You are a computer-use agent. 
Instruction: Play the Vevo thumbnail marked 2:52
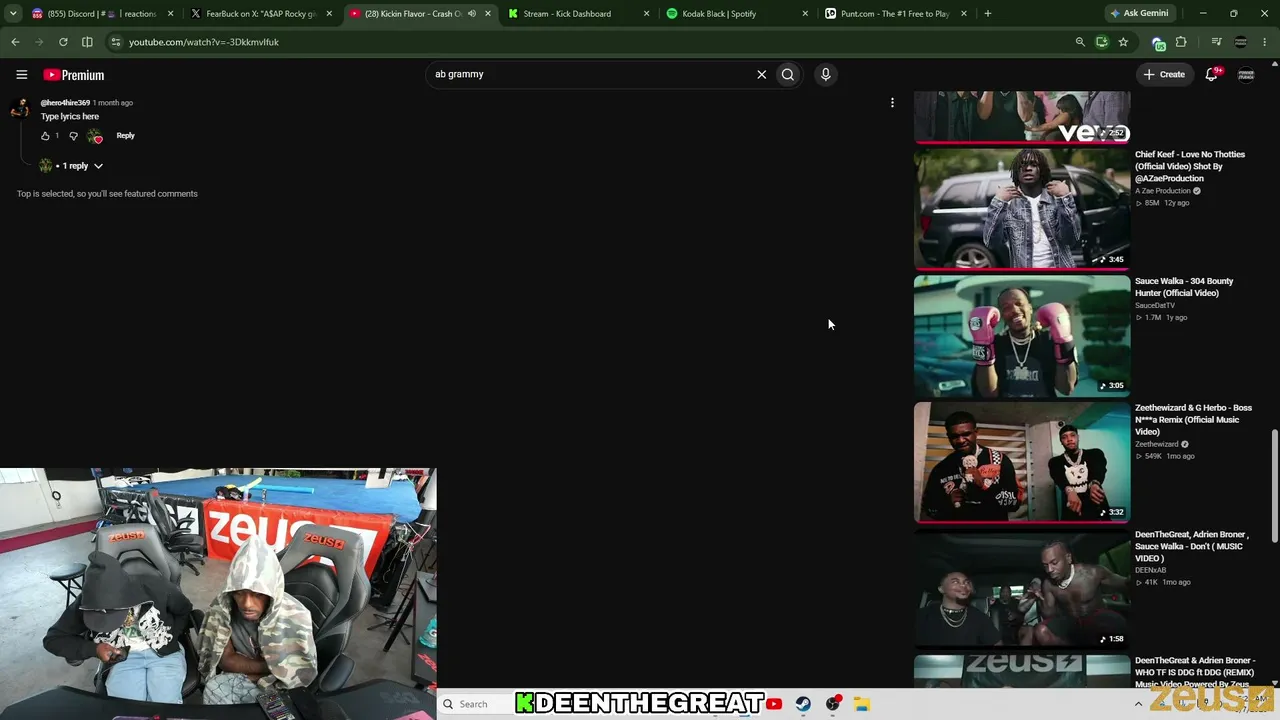1022,117
